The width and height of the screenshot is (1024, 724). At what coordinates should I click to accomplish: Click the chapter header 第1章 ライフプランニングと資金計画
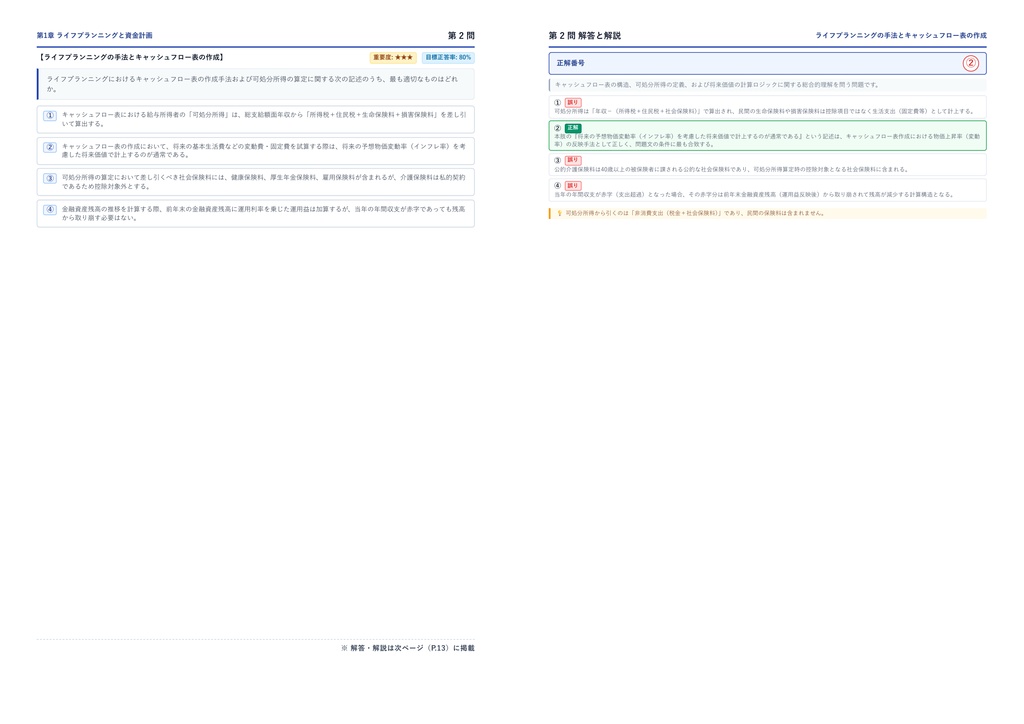coord(95,35)
